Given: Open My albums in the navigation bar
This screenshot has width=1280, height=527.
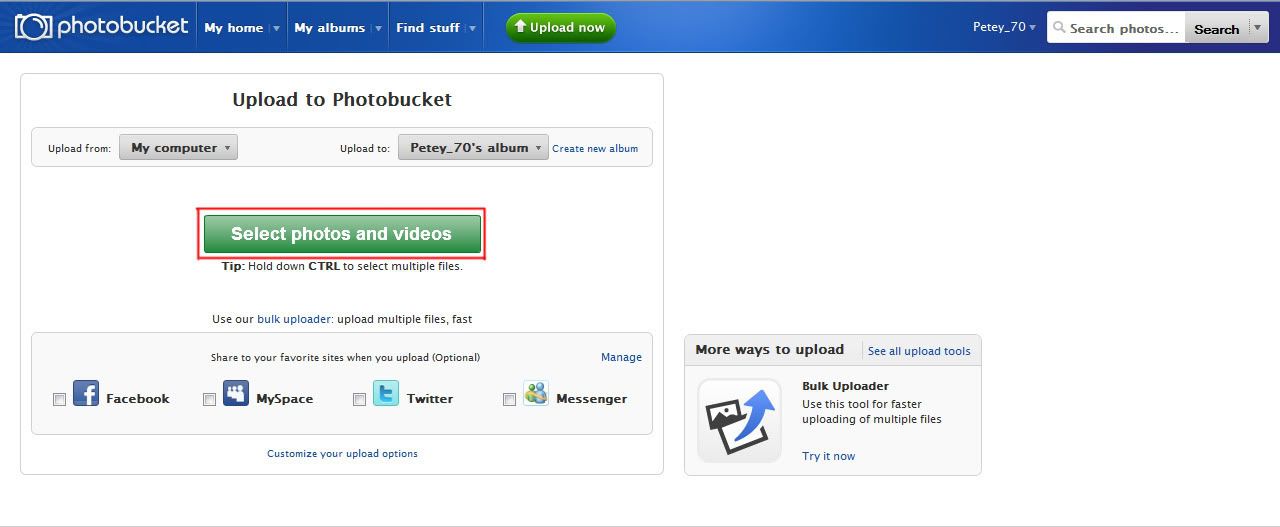Looking at the screenshot, I should [329, 28].
